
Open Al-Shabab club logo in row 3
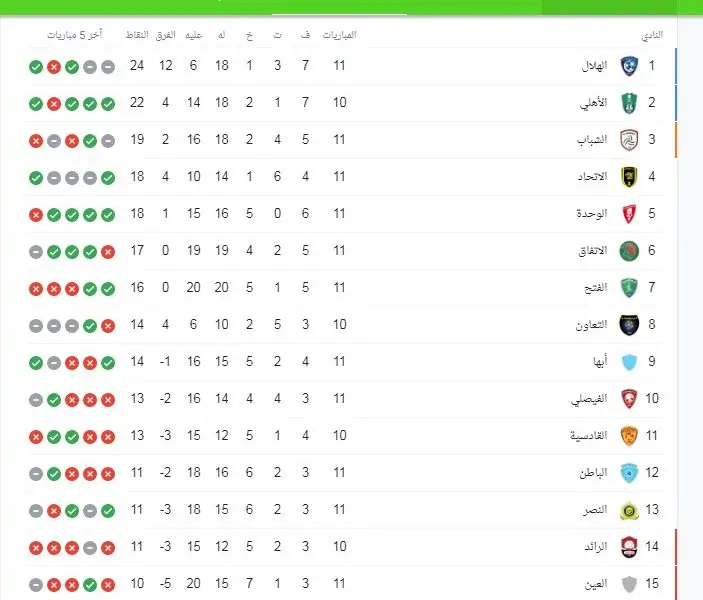(x=629, y=140)
